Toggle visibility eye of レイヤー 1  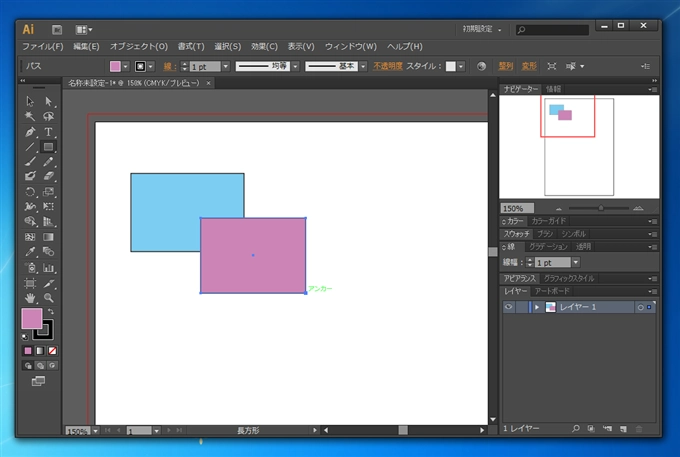click(x=509, y=307)
